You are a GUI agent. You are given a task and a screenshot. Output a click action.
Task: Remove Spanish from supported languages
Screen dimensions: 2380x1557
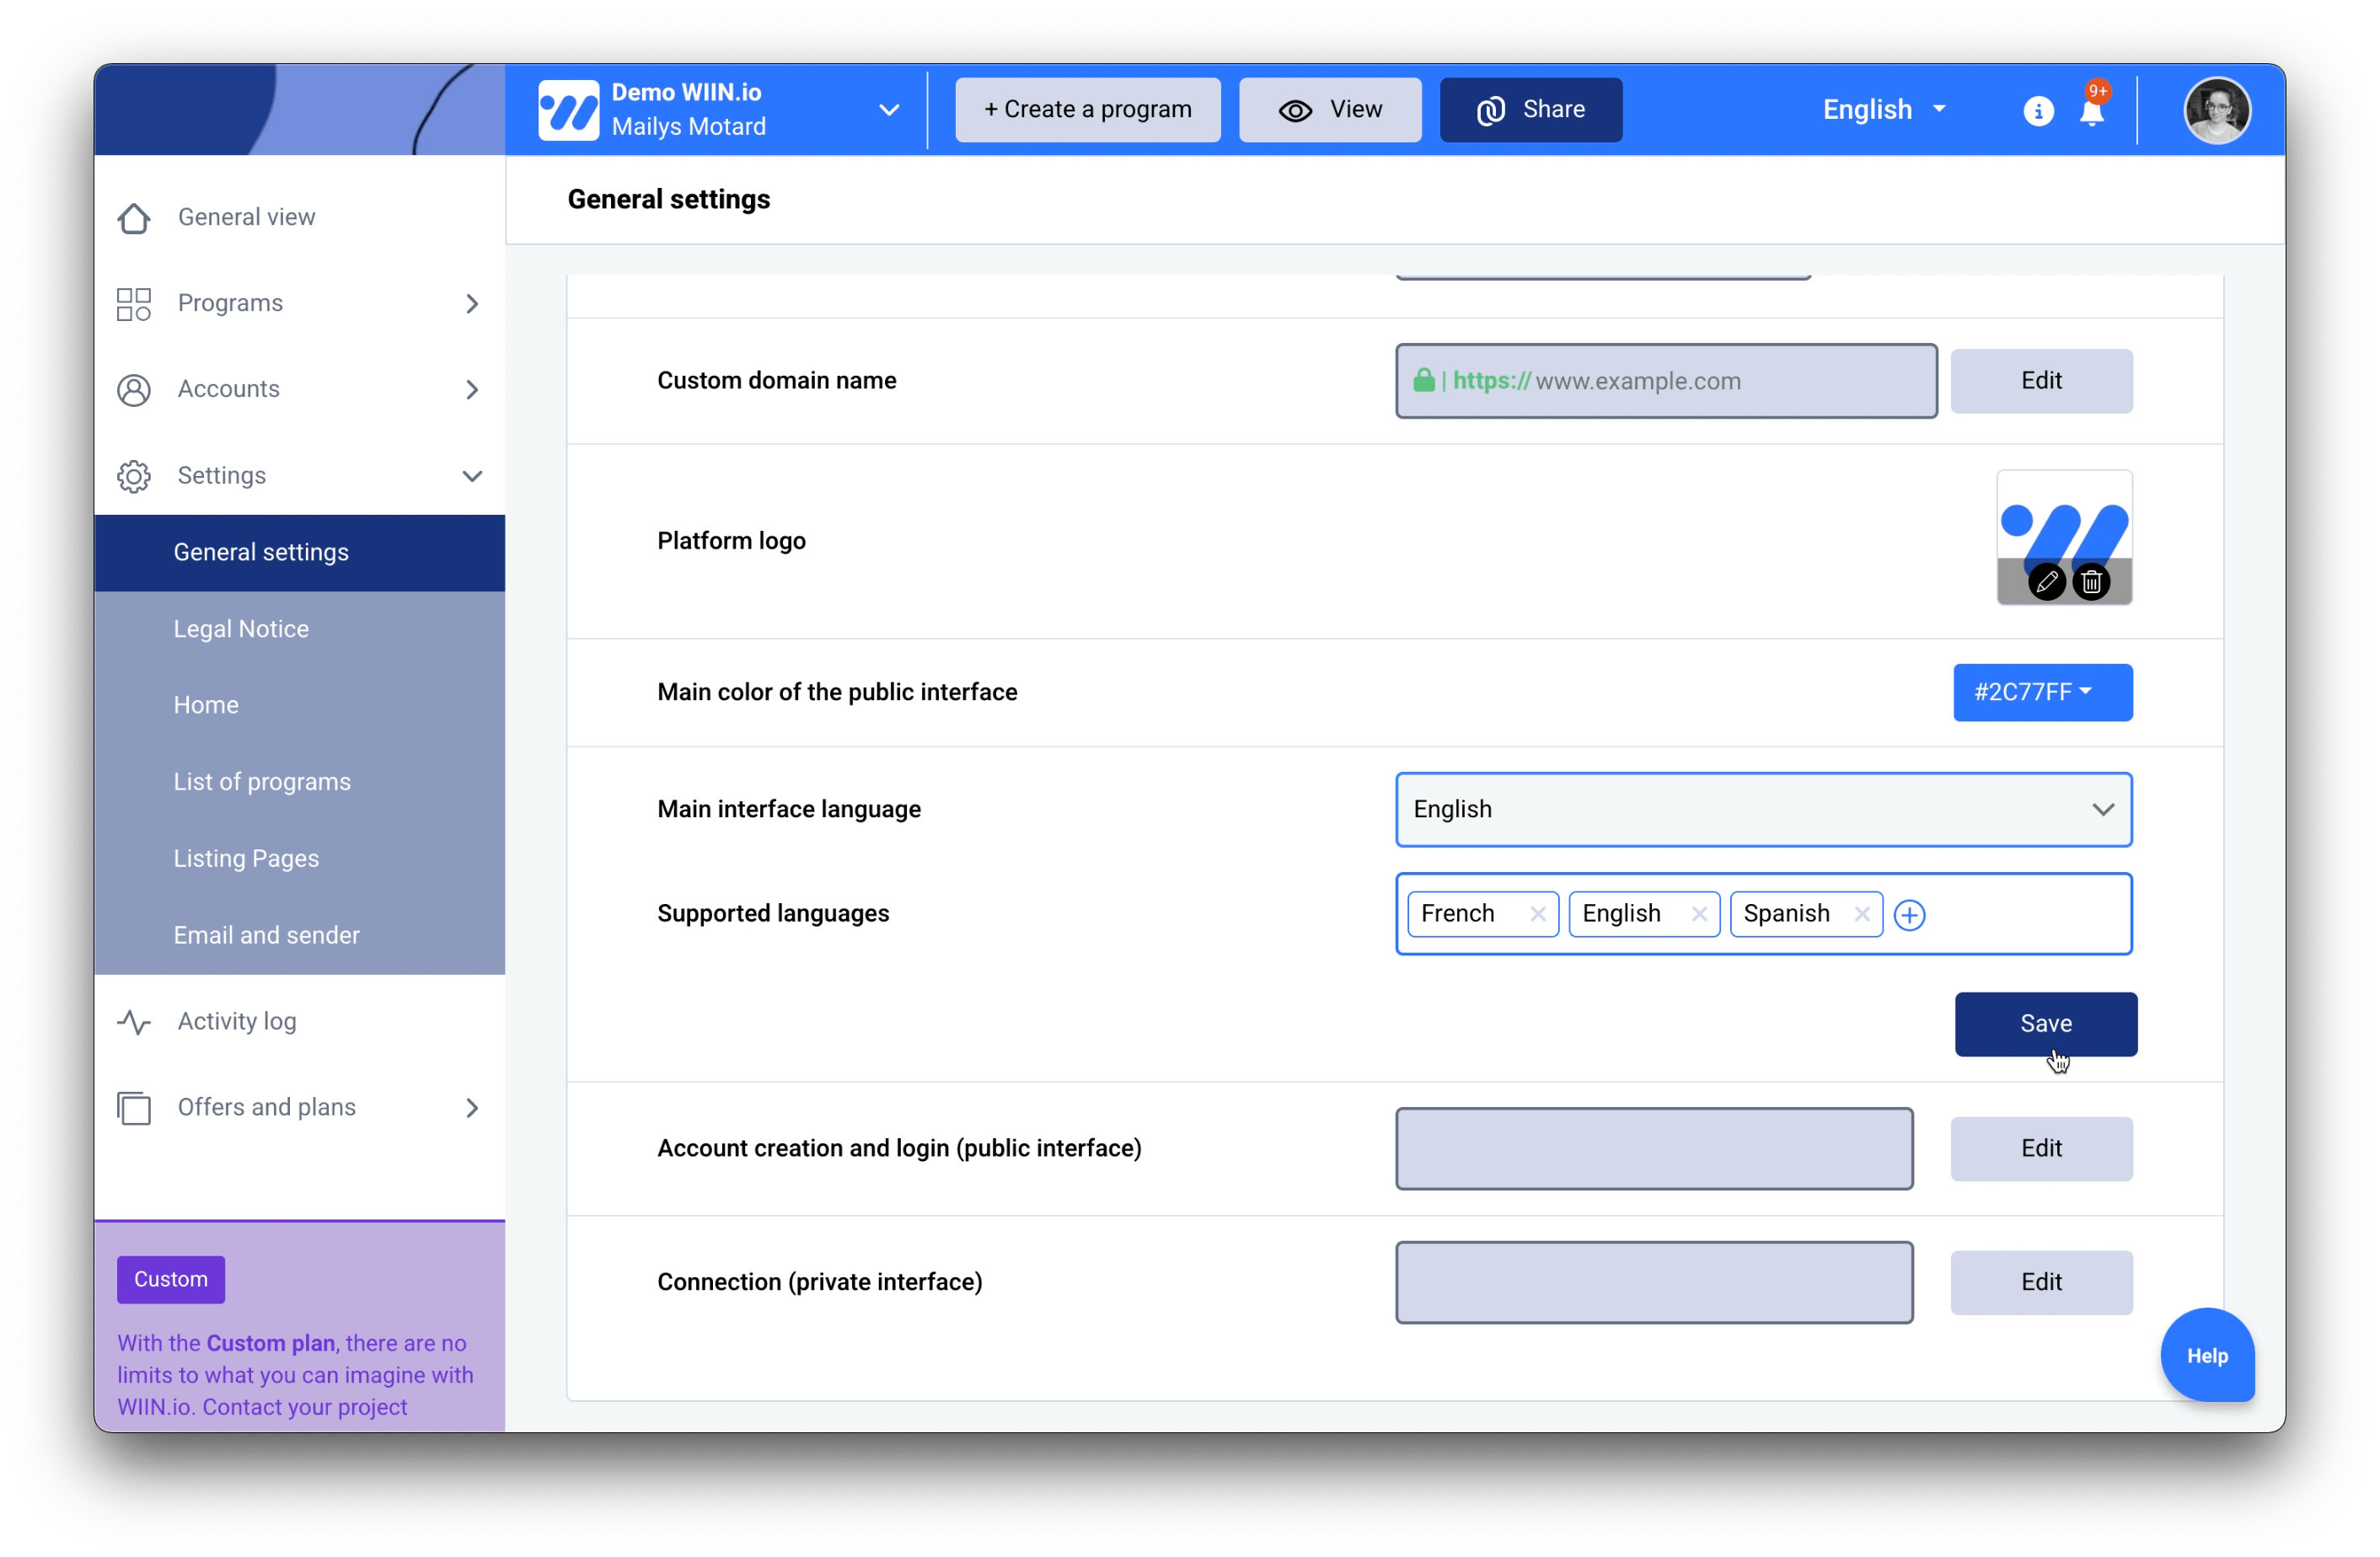coord(1861,914)
